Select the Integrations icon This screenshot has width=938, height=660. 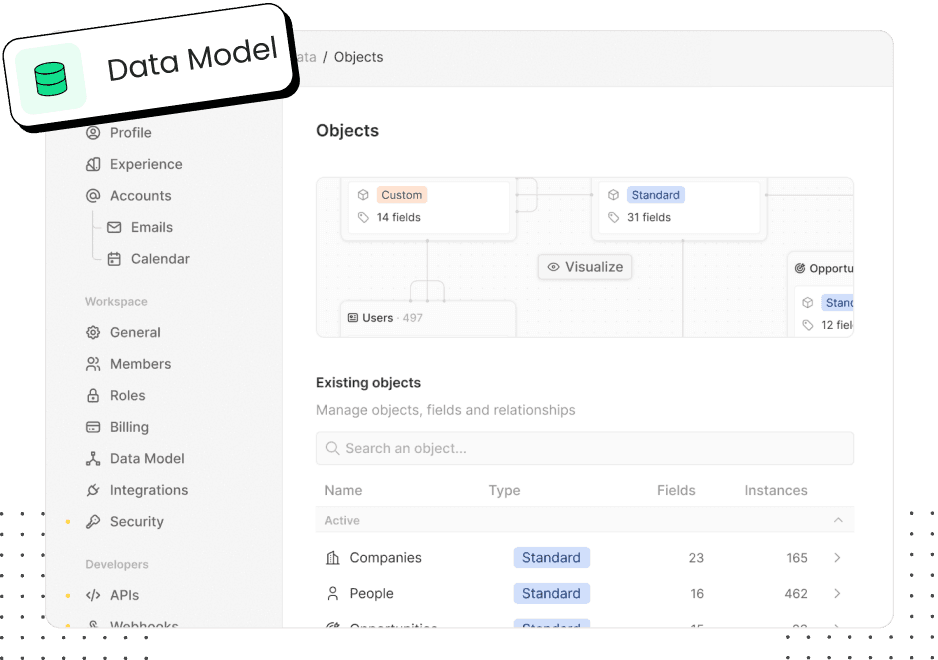92,490
